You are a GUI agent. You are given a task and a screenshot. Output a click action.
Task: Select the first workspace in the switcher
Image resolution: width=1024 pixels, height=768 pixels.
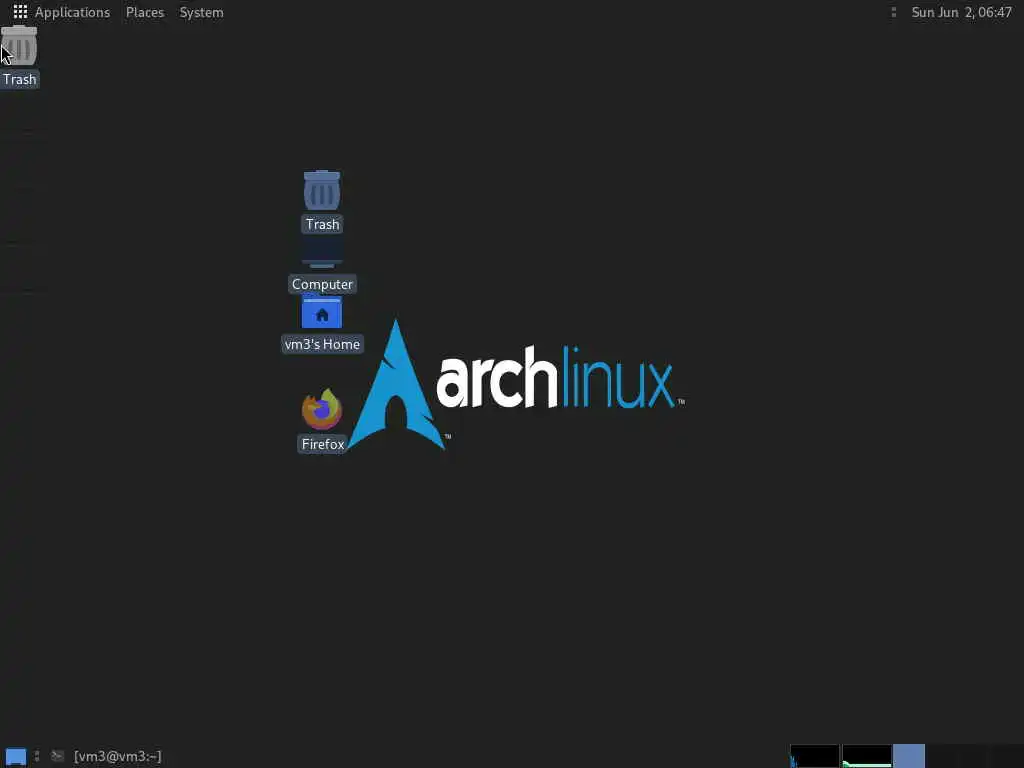click(x=909, y=756)
